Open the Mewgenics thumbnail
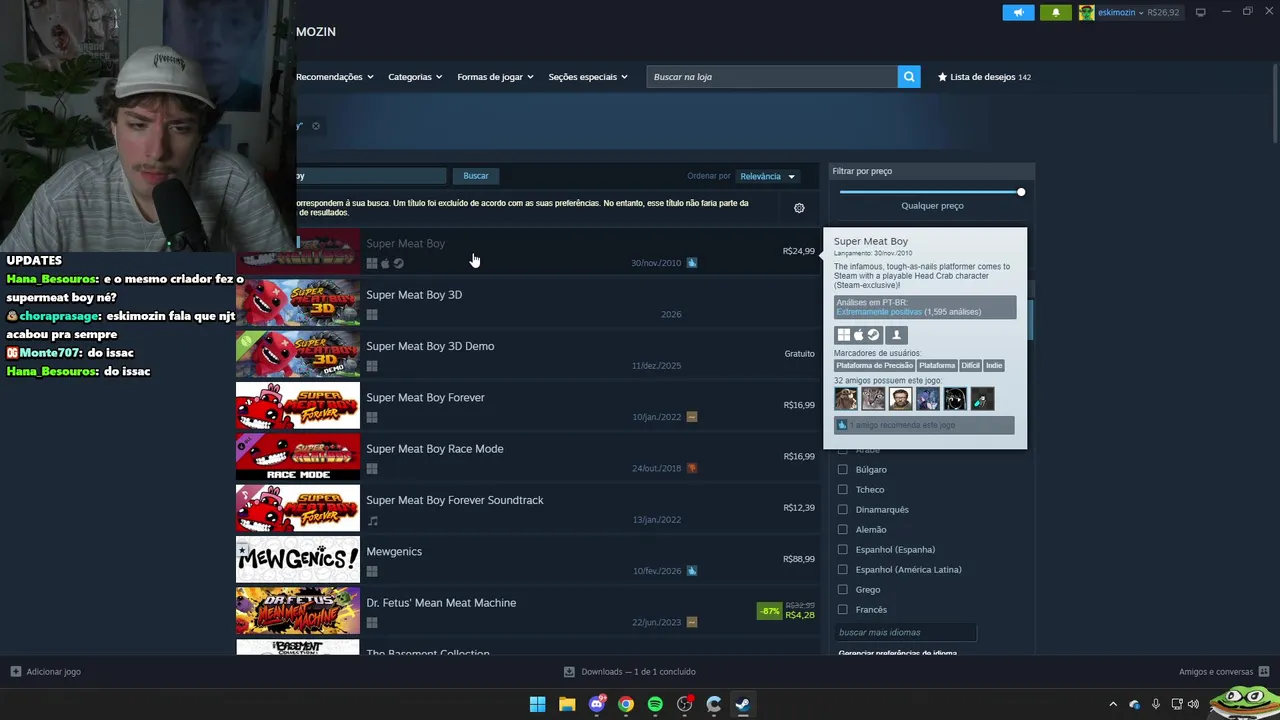The image size is (1280, 720). 298,559
